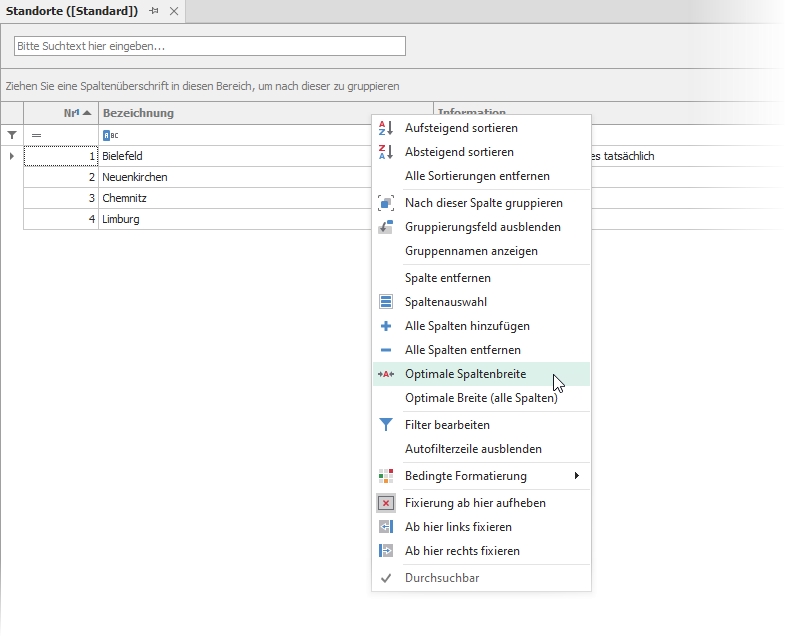This screenshot has height=637, width=786.
Task: Click the fix left column icon
Action: tap(386, 527)
